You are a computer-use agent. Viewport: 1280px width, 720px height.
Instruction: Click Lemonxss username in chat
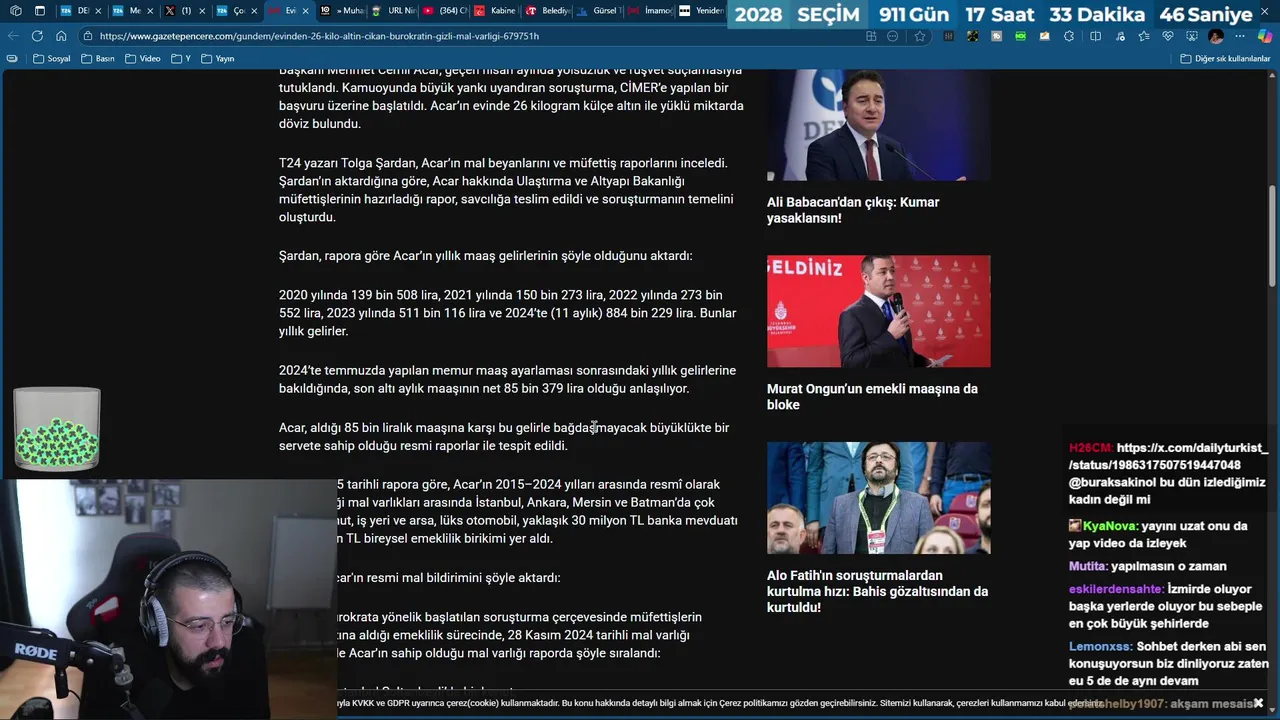tap(1100, 647)
